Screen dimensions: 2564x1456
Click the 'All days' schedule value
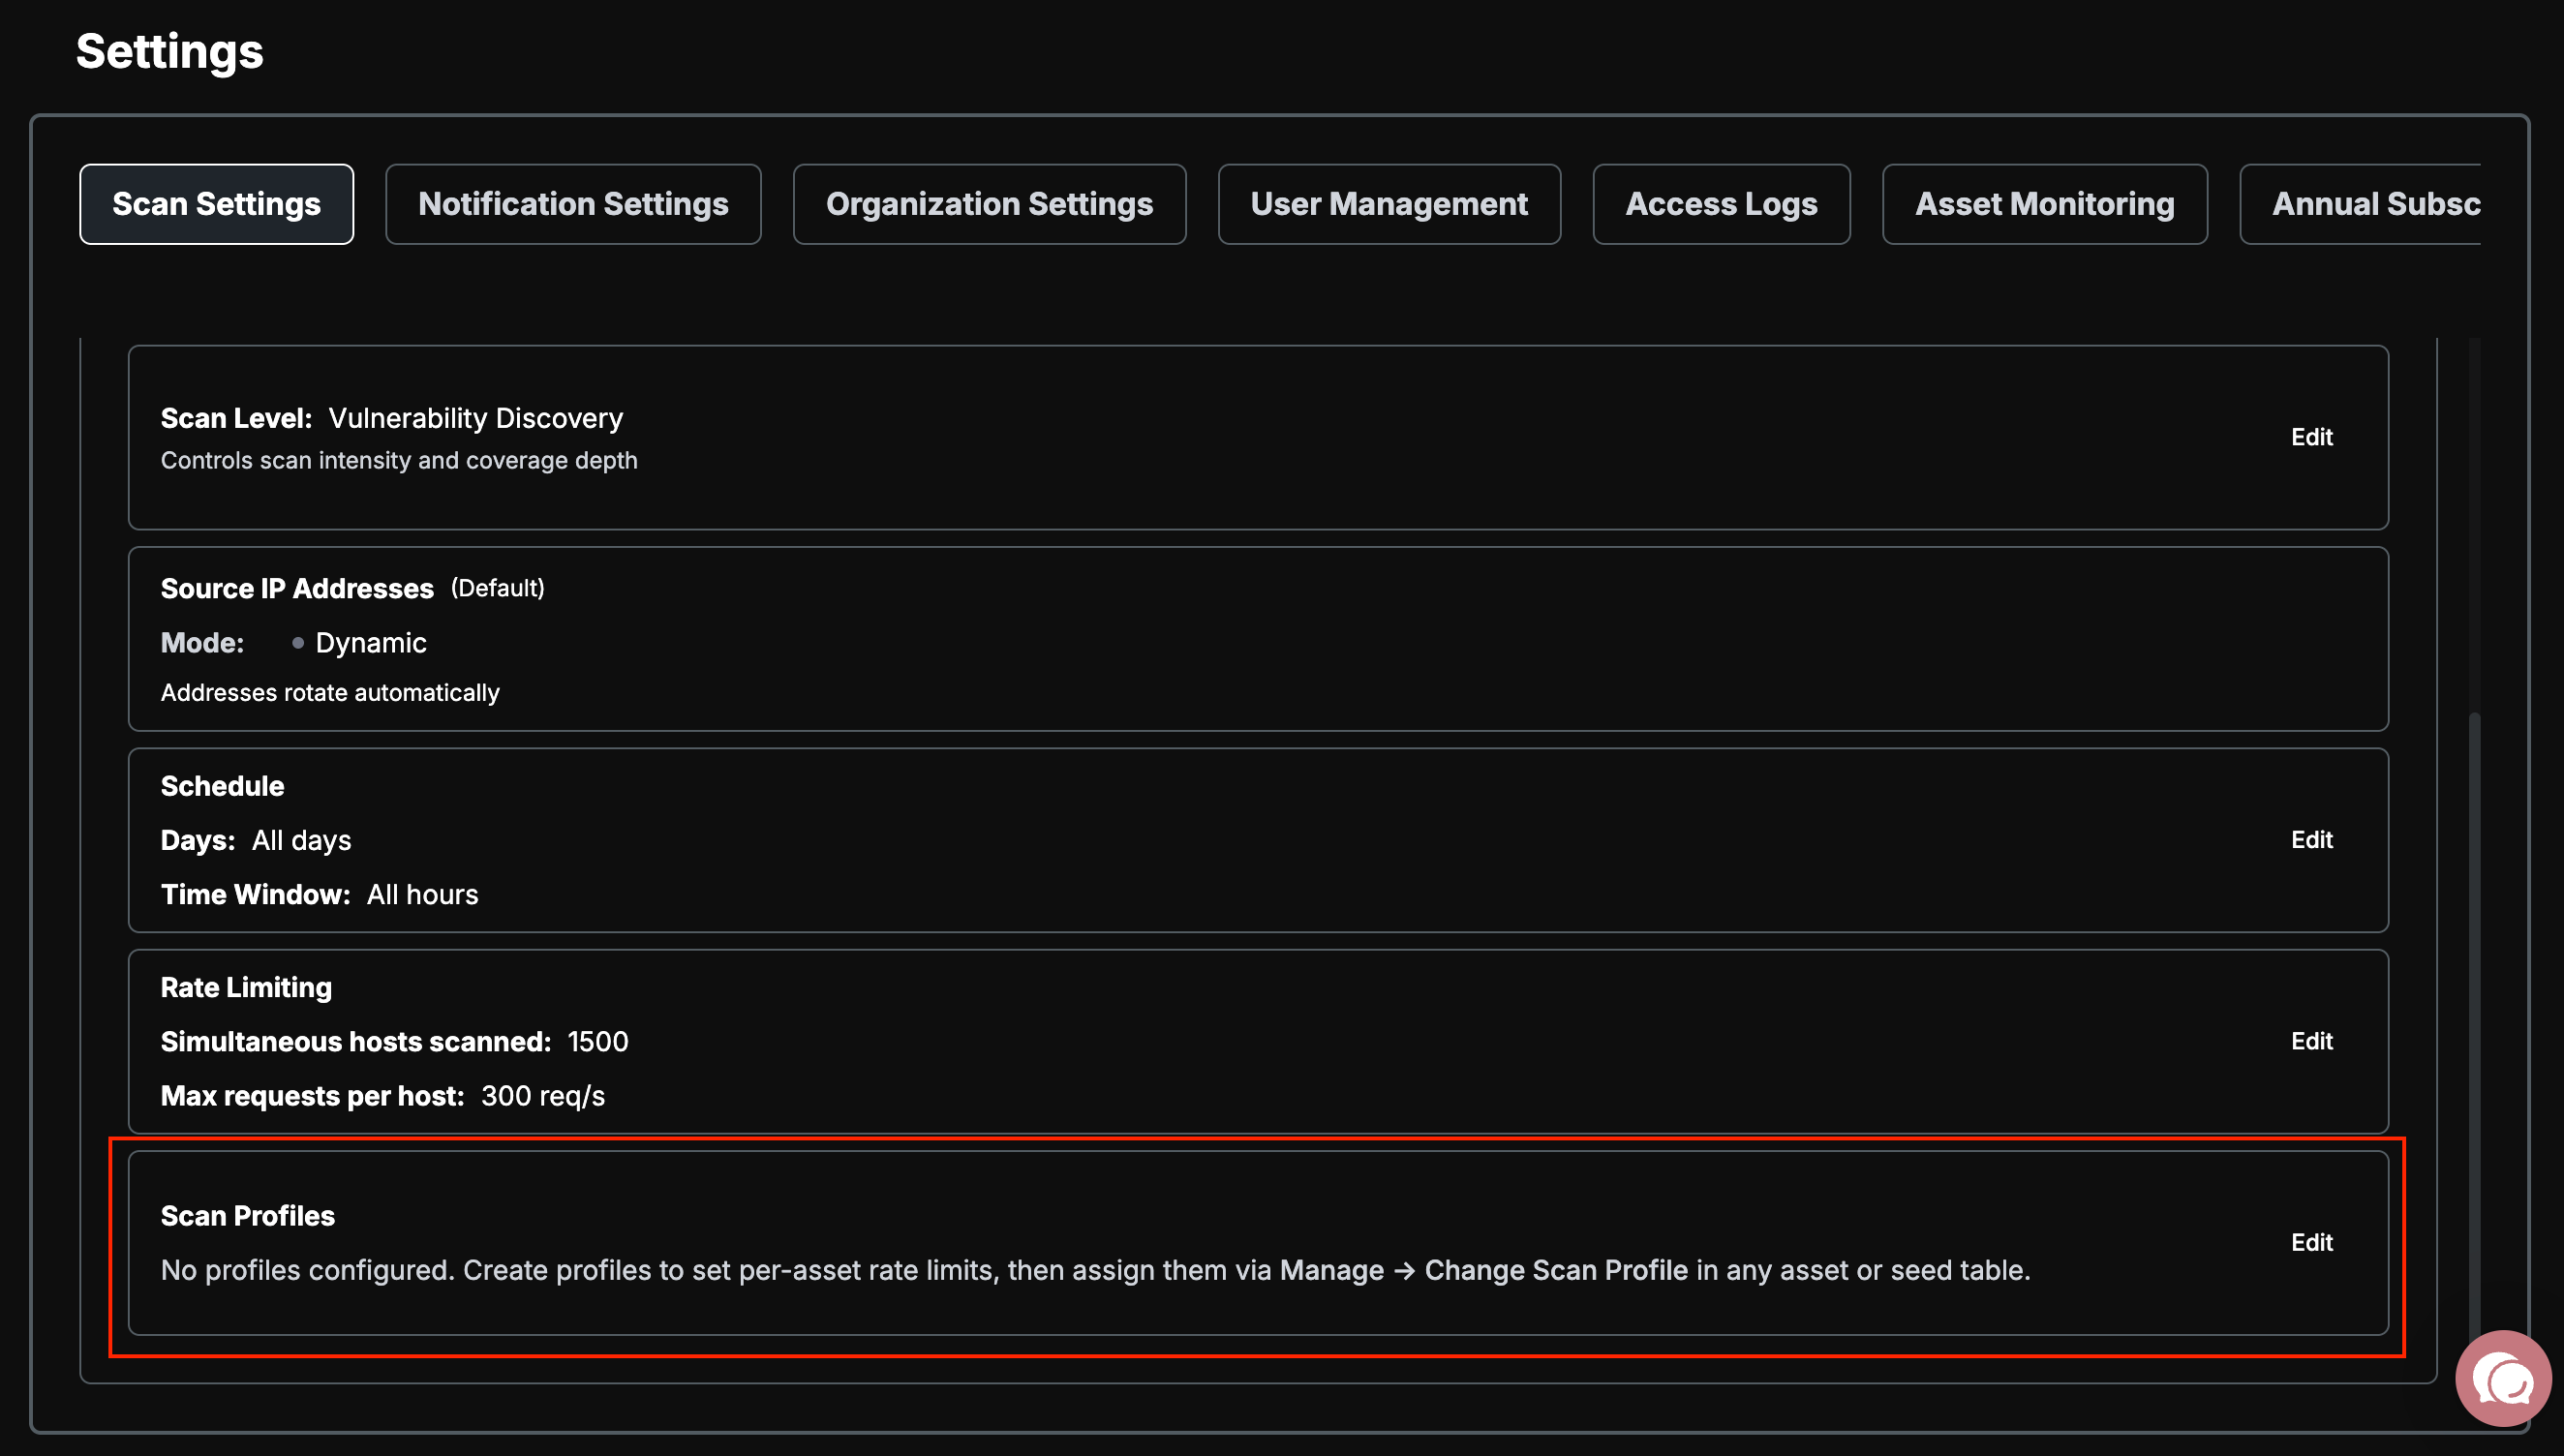pyautogui.click(x=301, y=840)
